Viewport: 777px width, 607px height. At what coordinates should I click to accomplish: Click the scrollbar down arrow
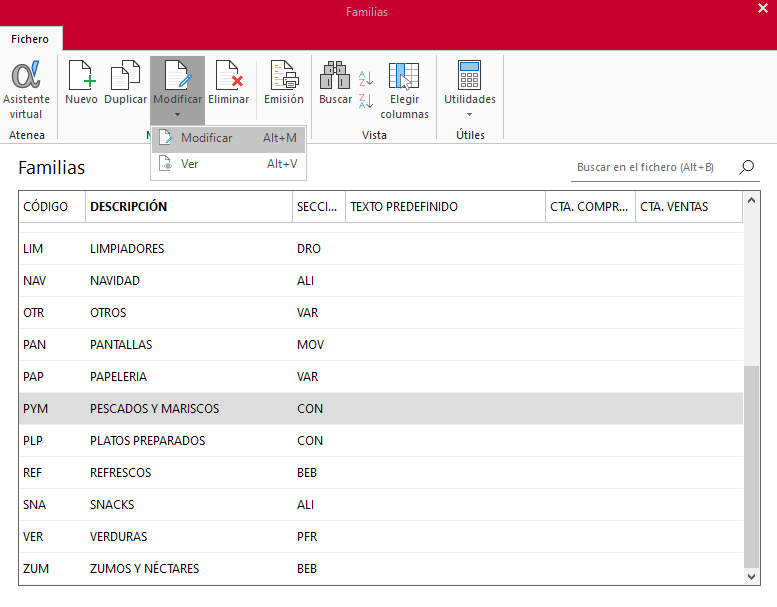coord(751,577)
